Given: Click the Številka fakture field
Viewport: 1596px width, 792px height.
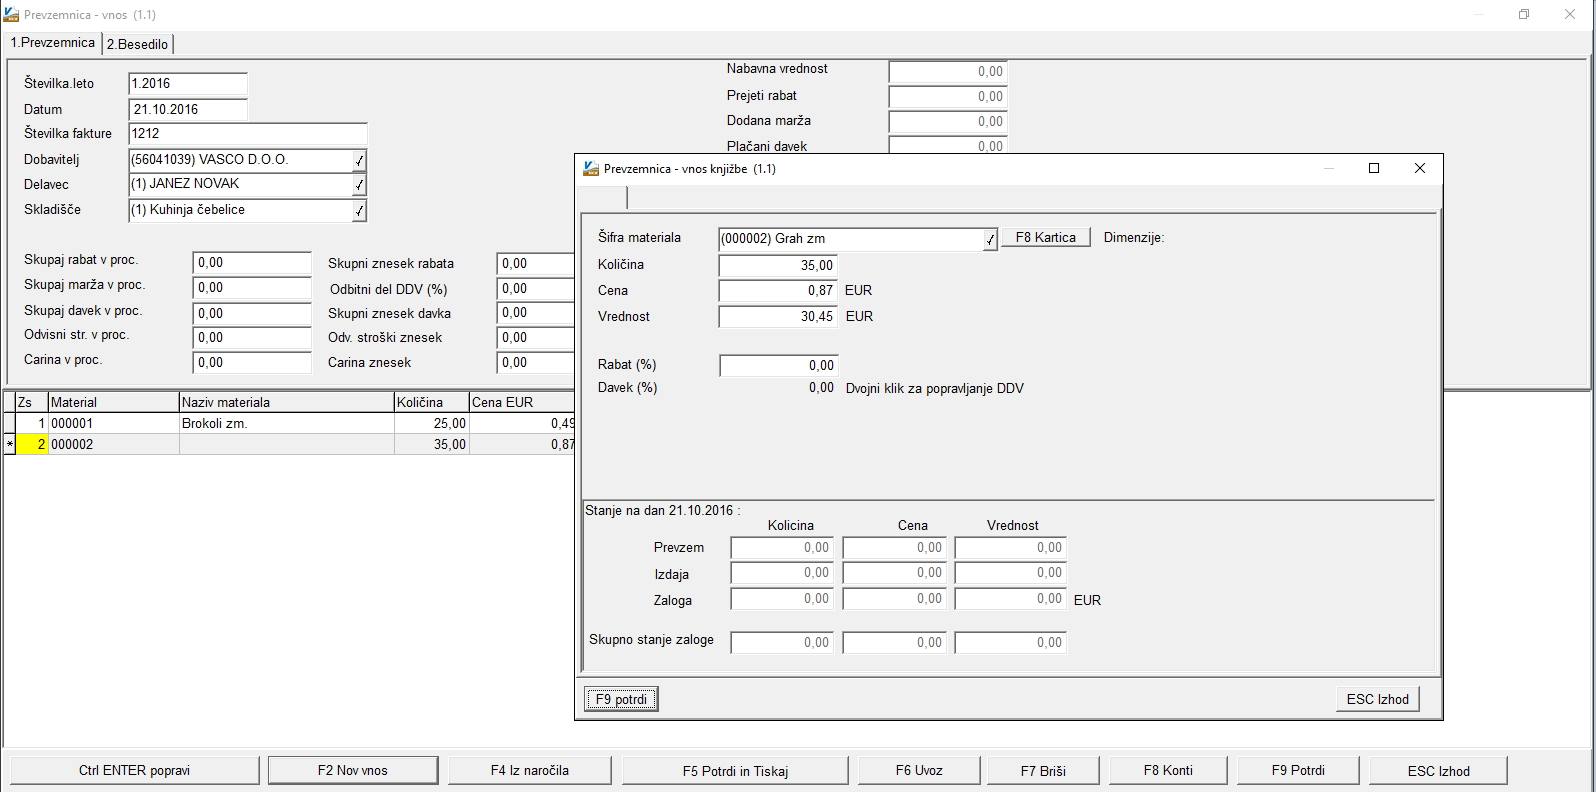Looking at the screenshot, I should point(248,134).
